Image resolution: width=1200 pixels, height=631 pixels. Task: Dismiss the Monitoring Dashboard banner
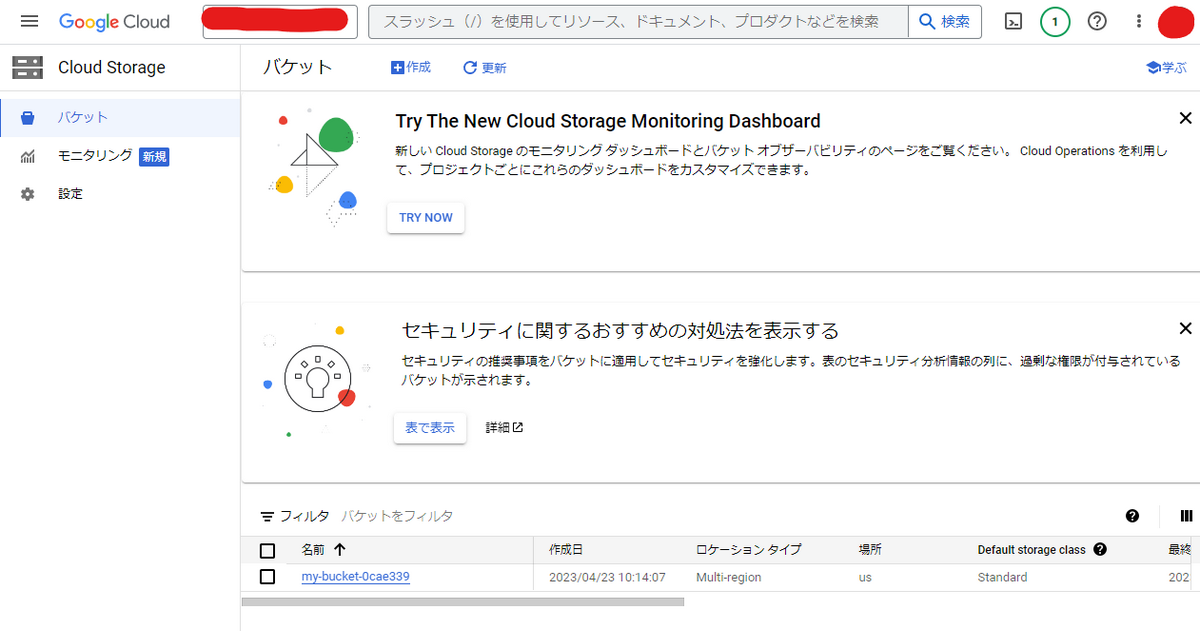pyautogui.click(x=1186, y=118)
